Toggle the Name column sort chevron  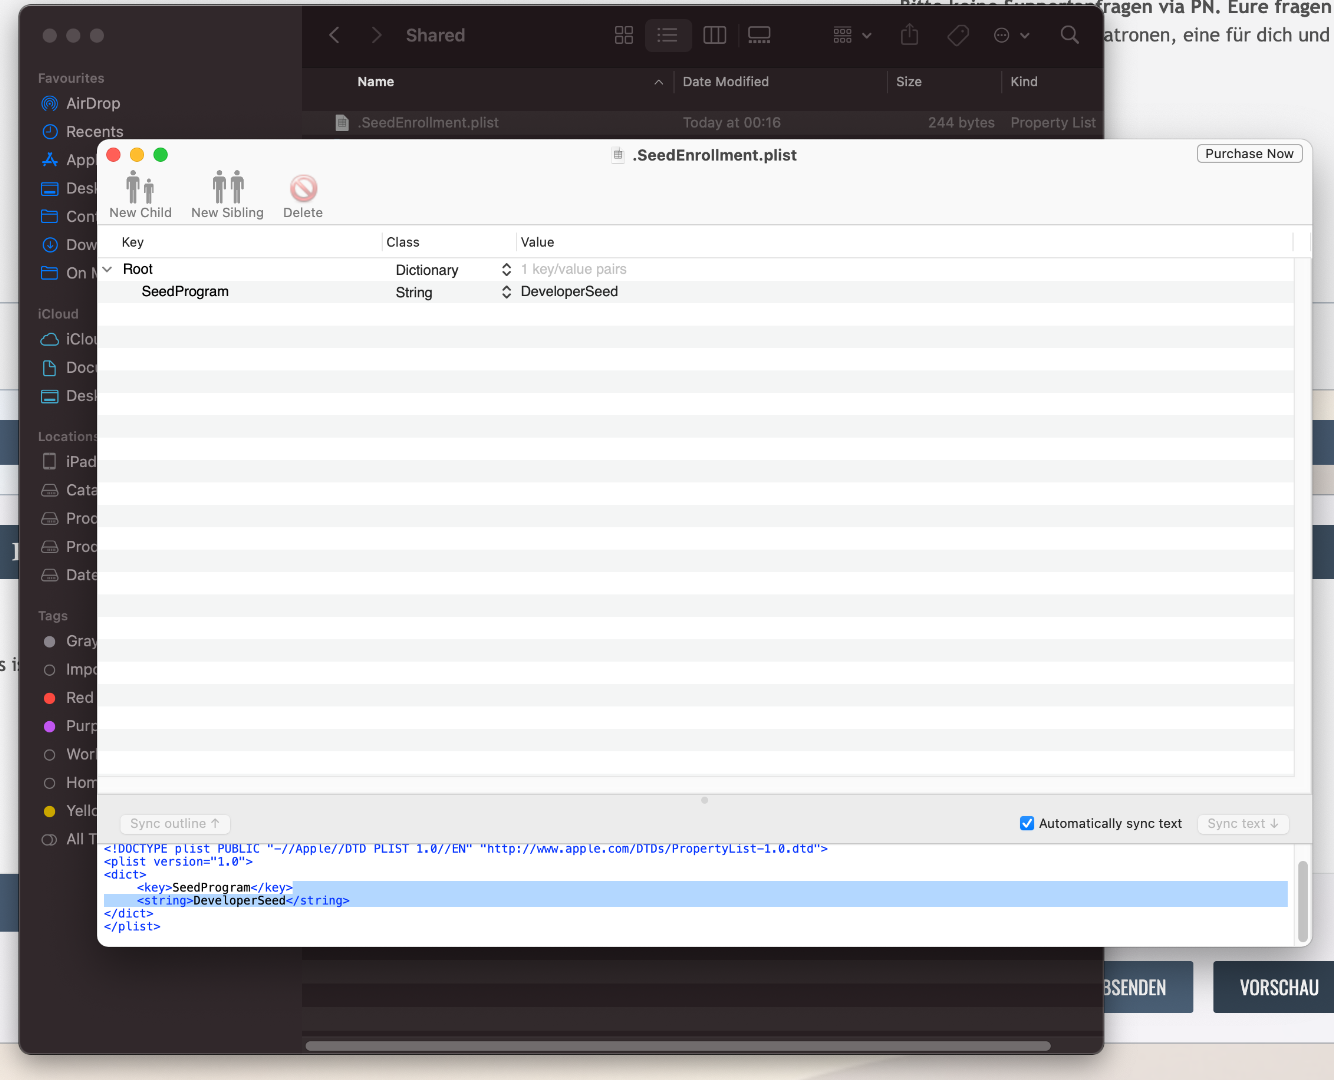pos(658,82)
